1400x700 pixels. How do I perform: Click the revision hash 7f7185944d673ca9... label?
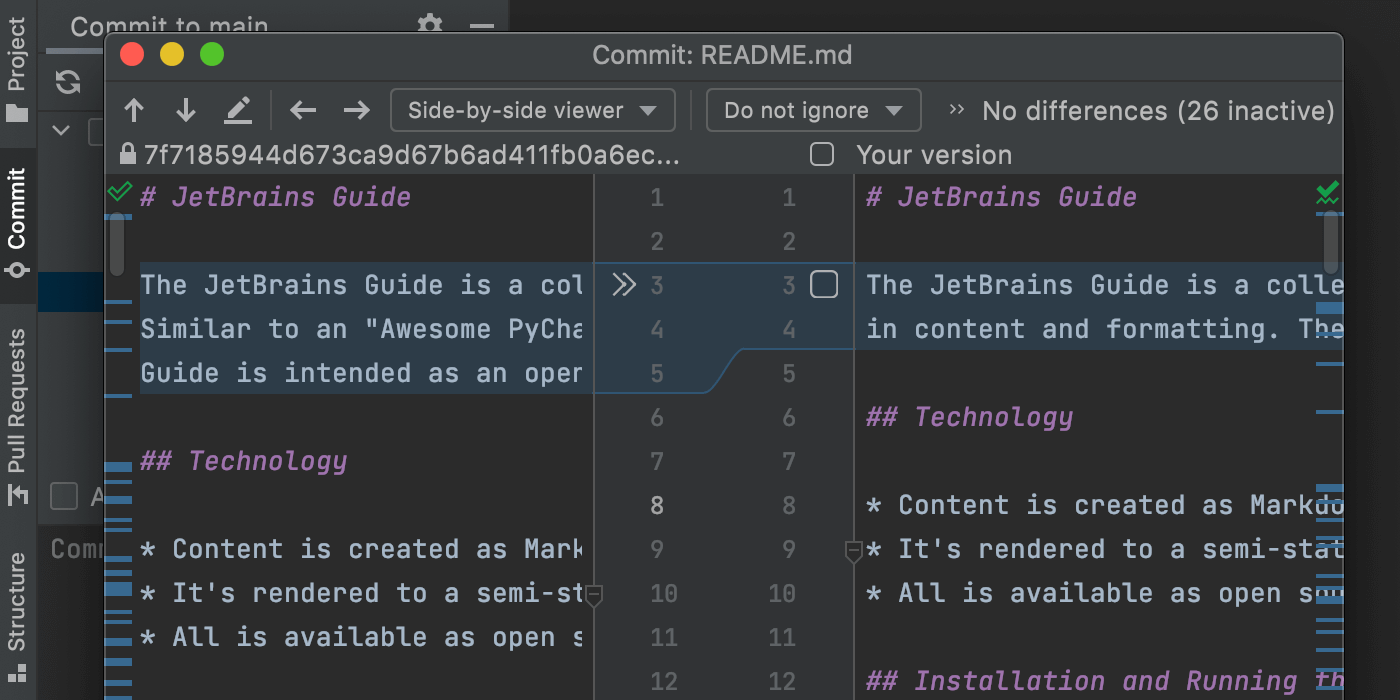pyautogui.click(x=412, y=155)
